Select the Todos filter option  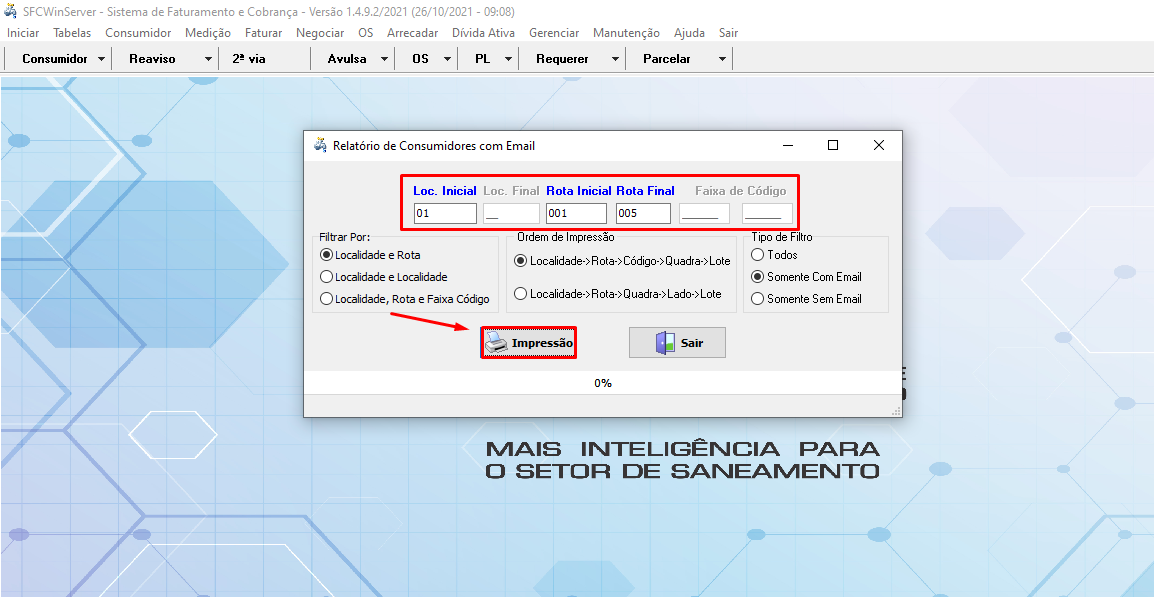pos(758,255)
